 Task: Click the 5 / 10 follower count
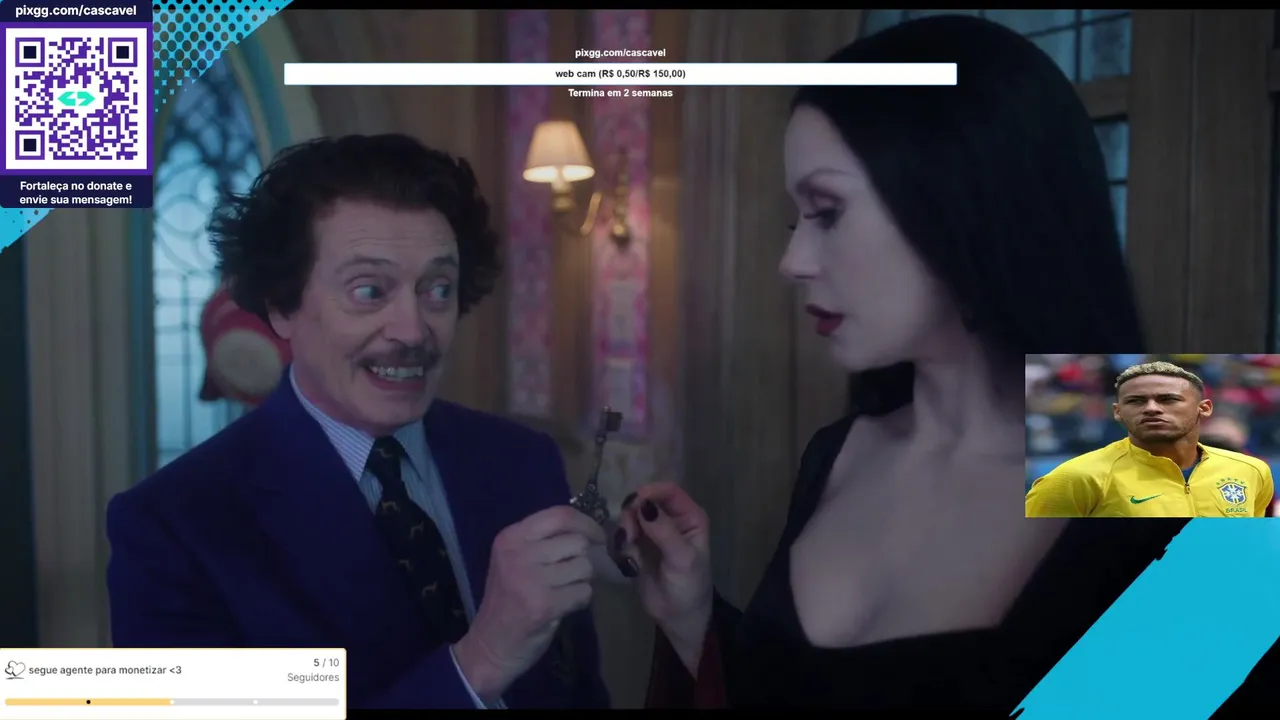click(x=326, y=663)
